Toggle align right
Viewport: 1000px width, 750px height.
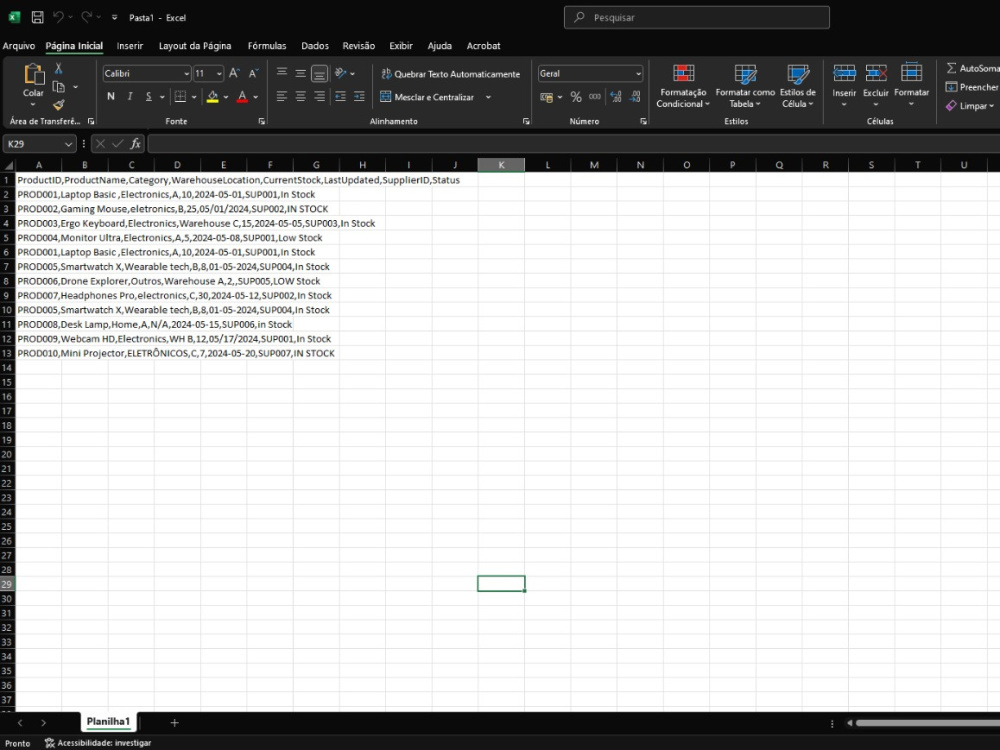pos(320,97)
